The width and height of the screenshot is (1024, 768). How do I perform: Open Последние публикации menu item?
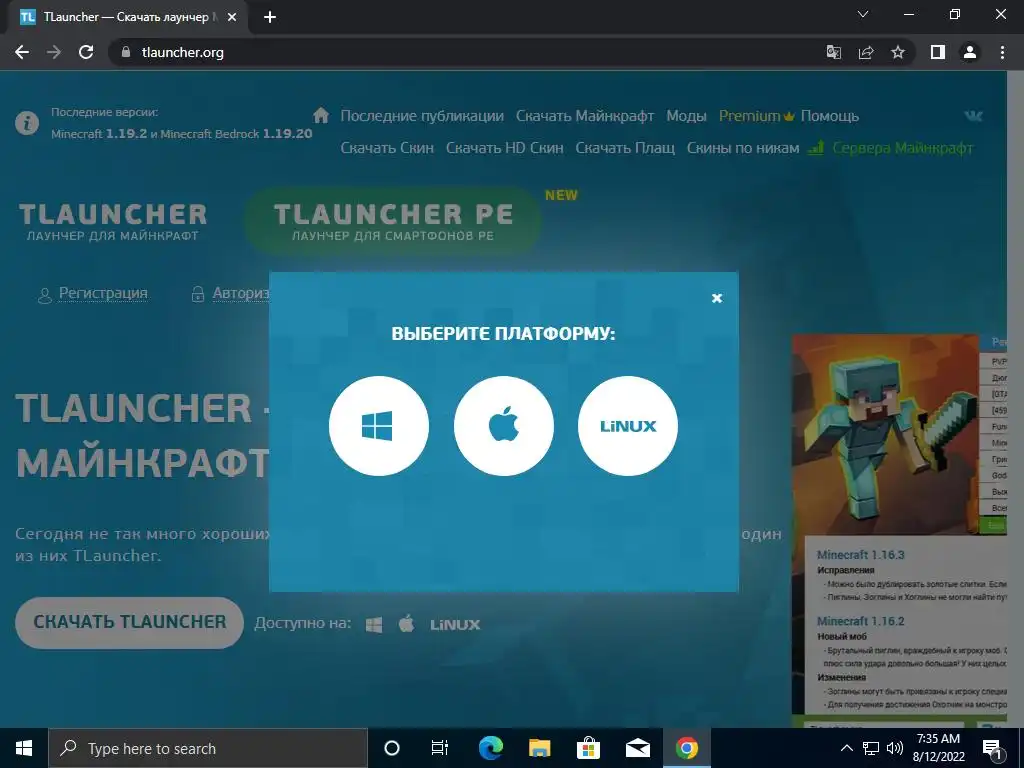[x=422, y=116]
